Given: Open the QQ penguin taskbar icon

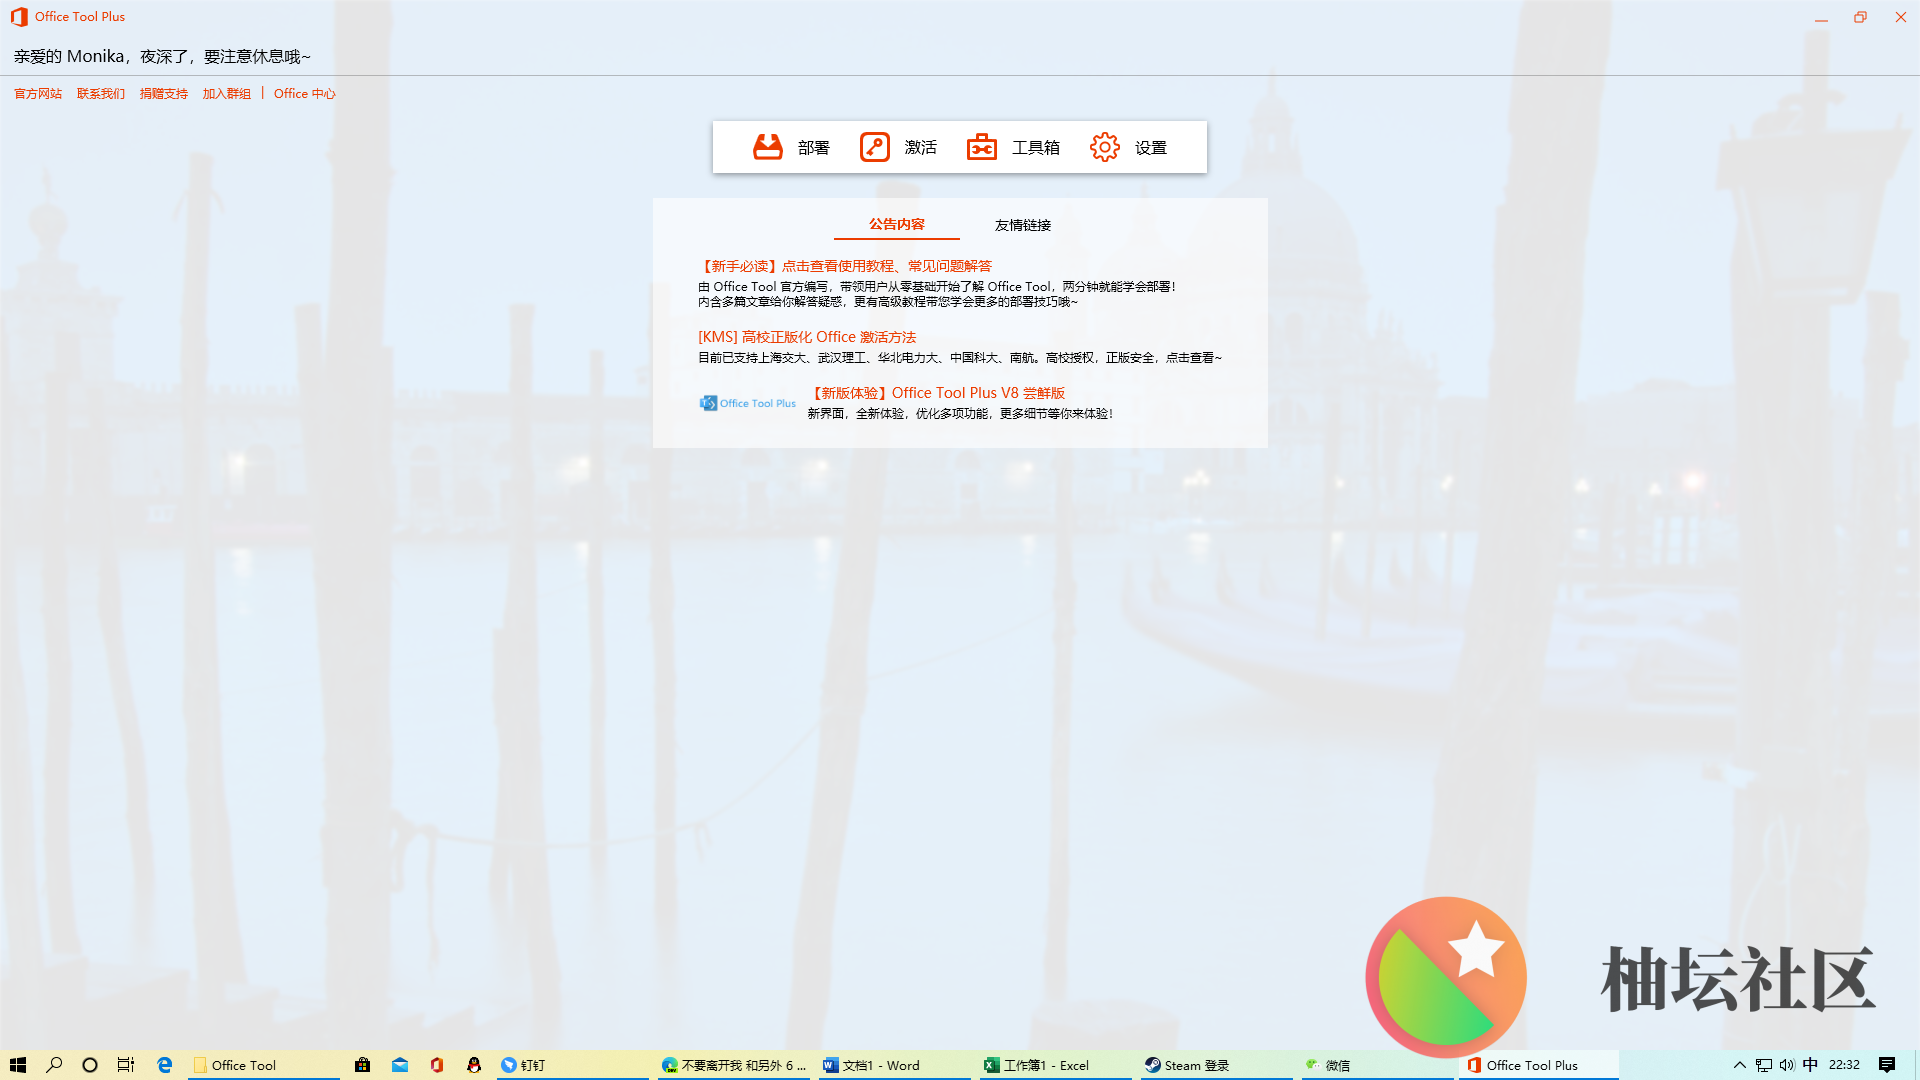Looking at the screenshot, I should (474, 1065).
